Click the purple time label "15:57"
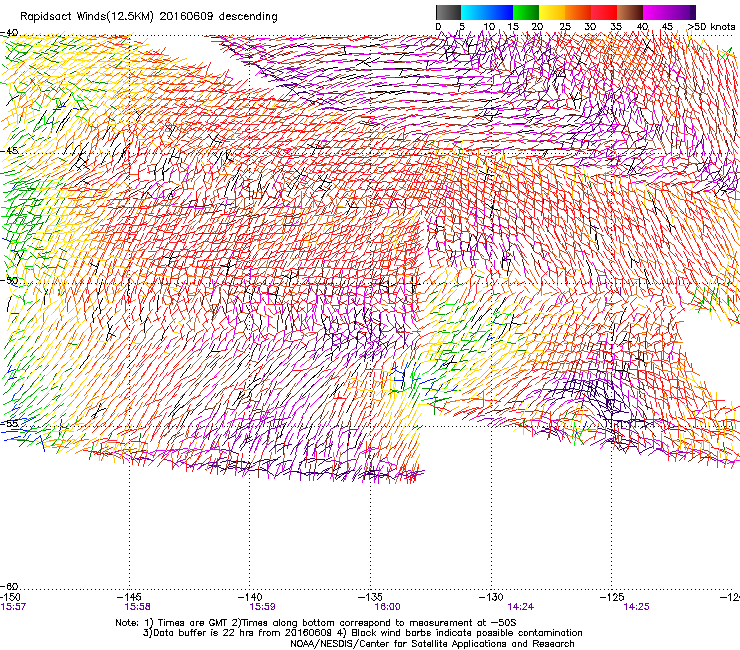The image size is (740, 650). [x=13, y=607]
